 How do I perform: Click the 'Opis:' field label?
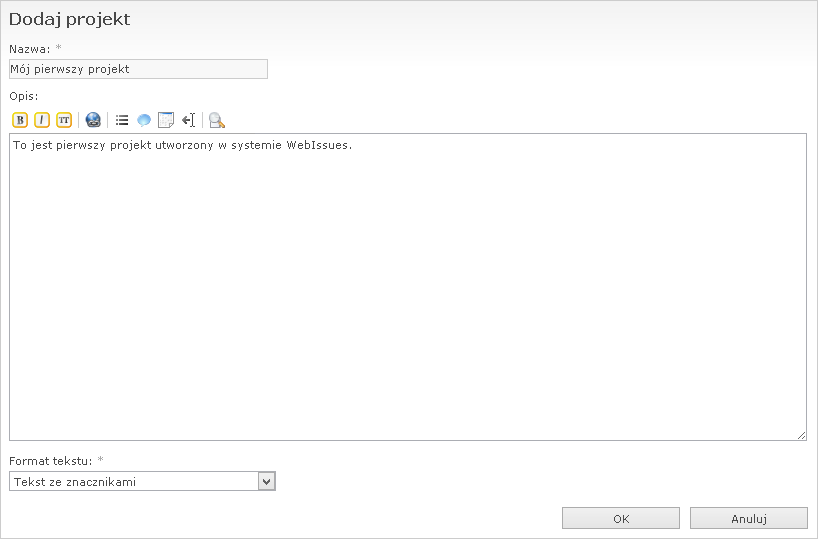click(x=24, y=96)
